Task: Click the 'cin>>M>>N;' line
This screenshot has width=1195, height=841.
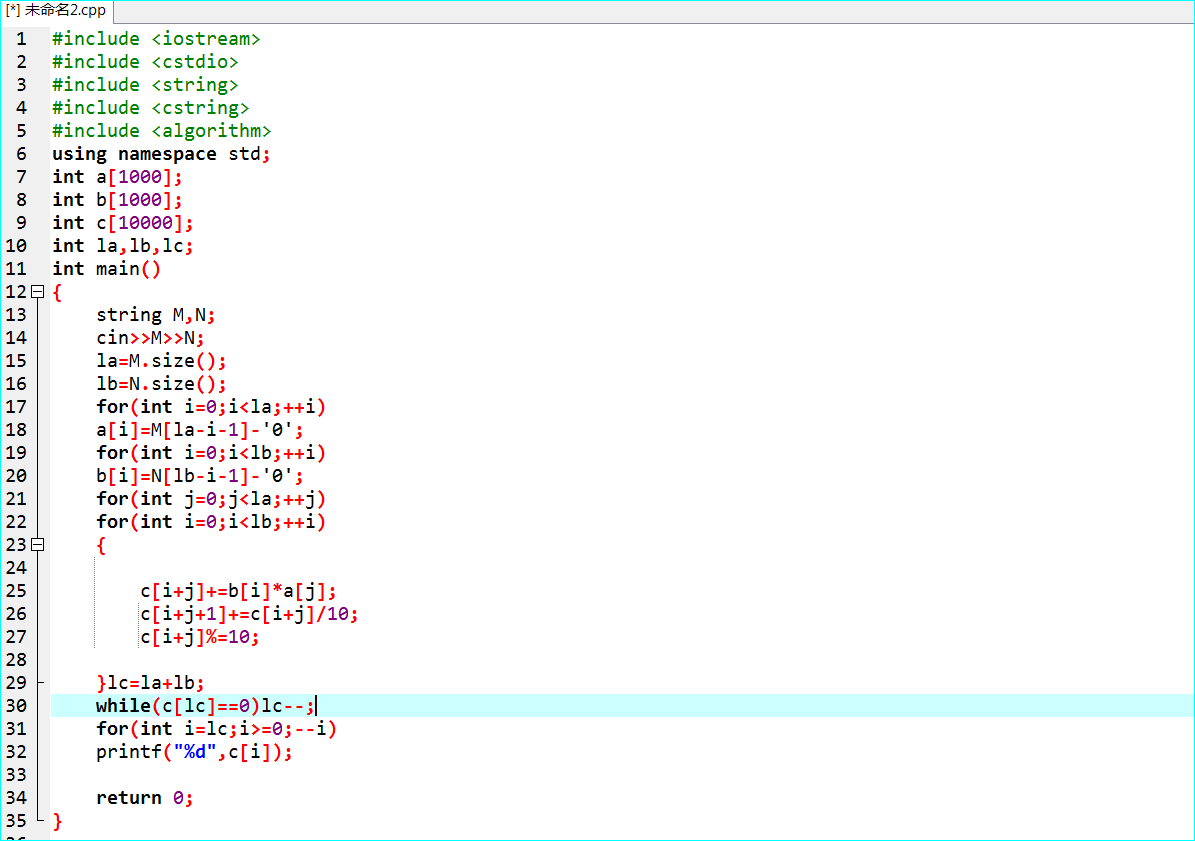Action: click(x=150, y=337)
